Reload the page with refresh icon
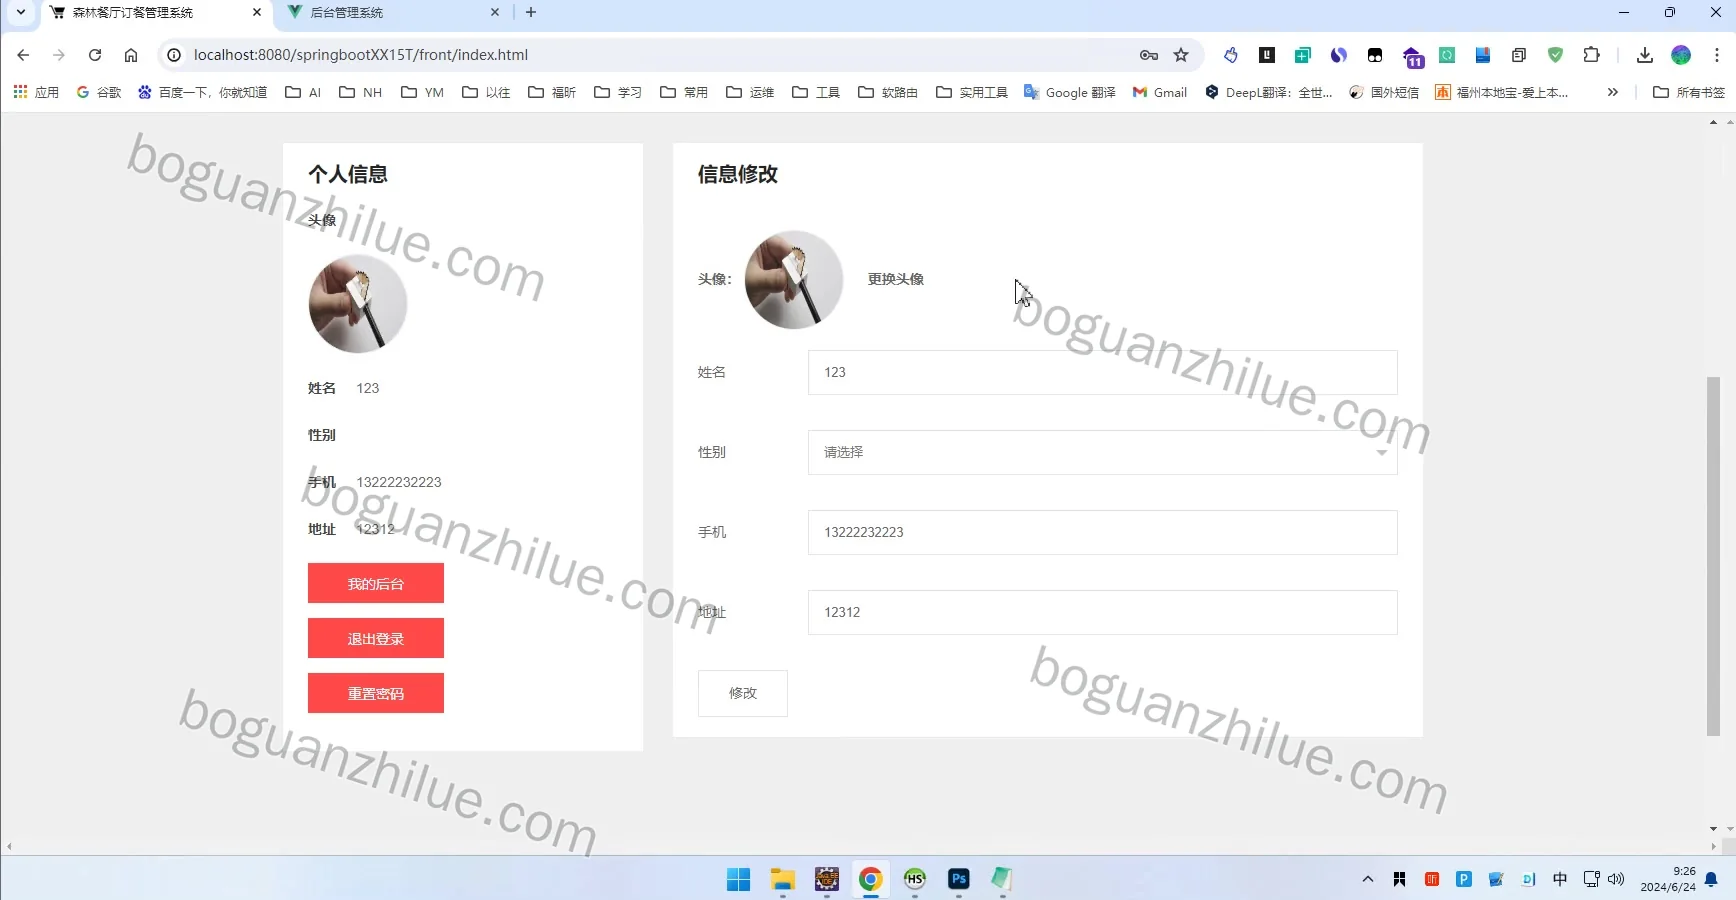The image size is (1736, 900). pyautogui.click(x=95, y=55)
